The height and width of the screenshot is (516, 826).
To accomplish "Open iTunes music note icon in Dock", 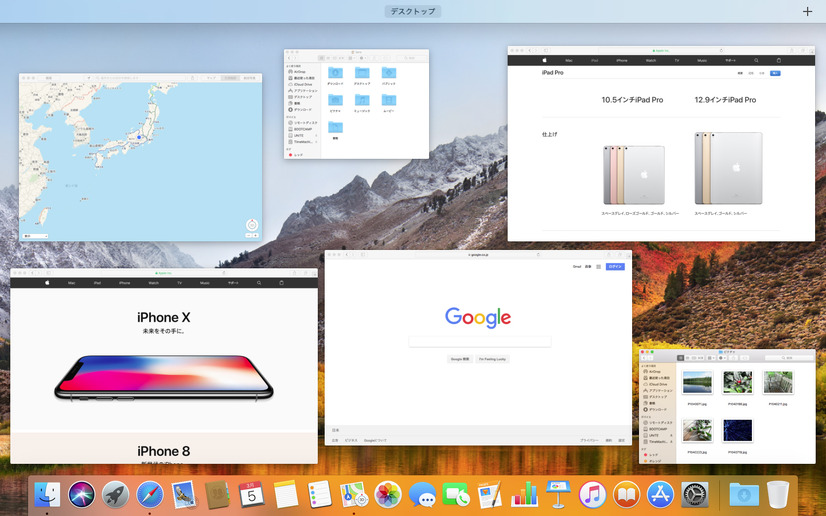I will (x=592, y=495).
